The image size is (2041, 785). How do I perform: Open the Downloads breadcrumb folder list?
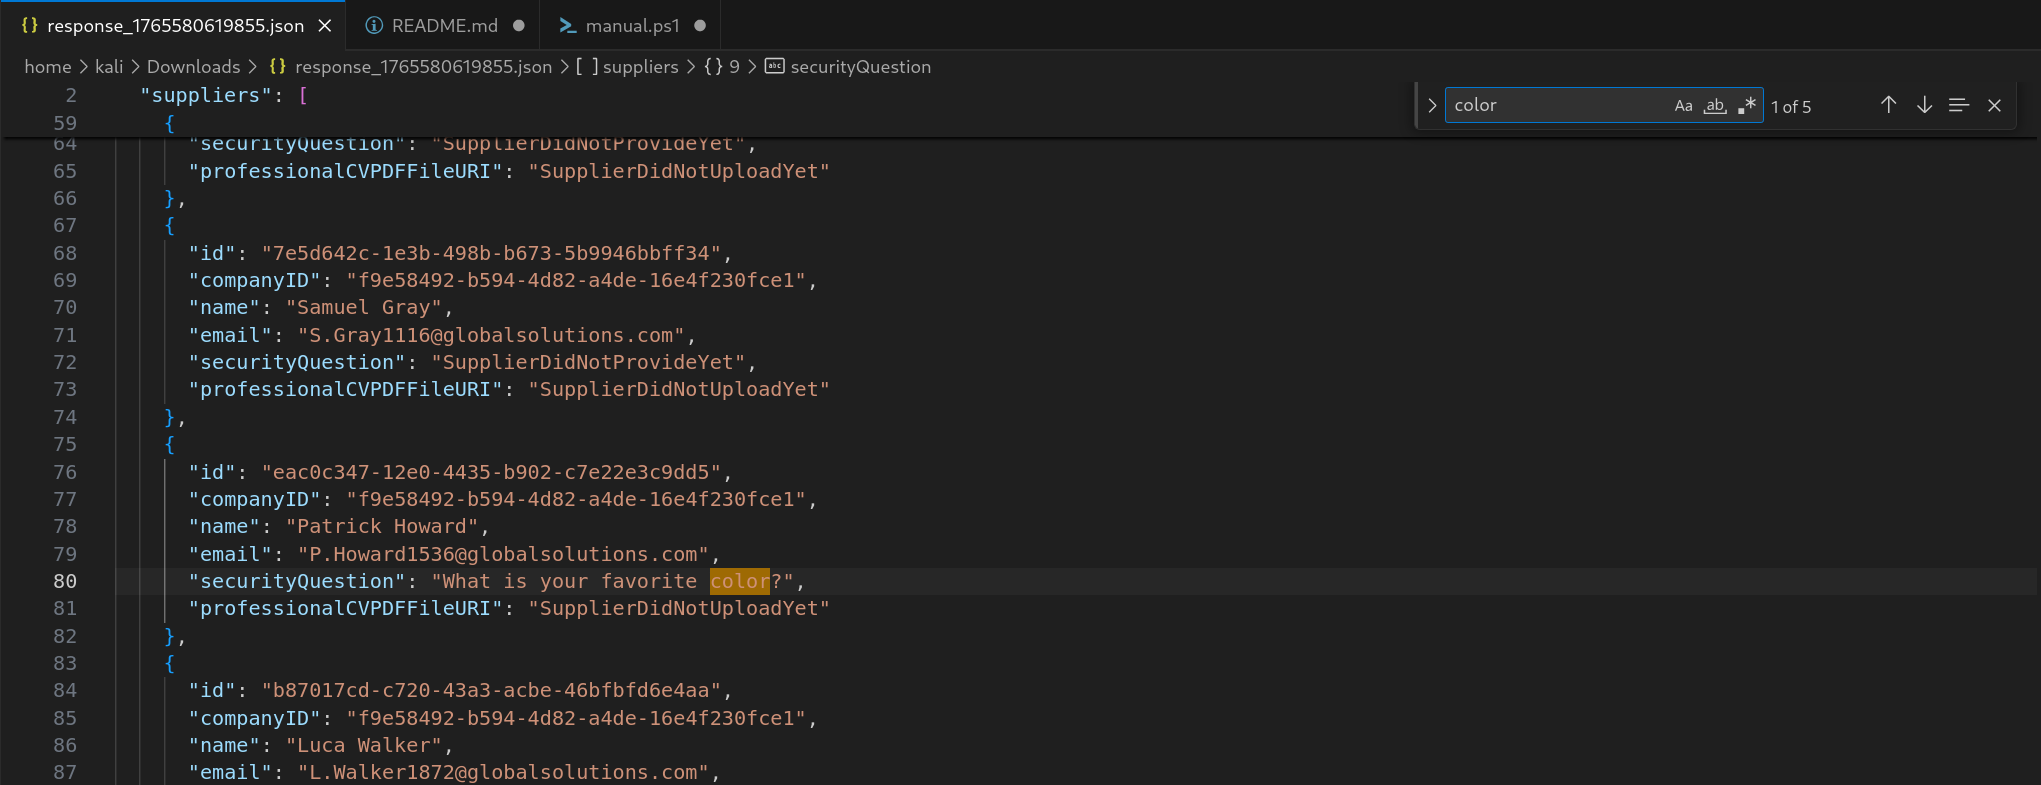click(x=193, y=67)
